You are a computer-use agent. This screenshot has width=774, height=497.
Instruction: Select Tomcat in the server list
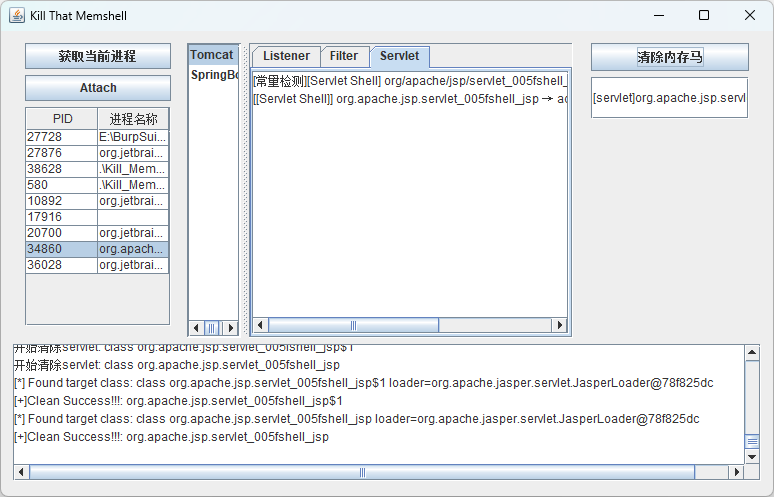point(213,55)
